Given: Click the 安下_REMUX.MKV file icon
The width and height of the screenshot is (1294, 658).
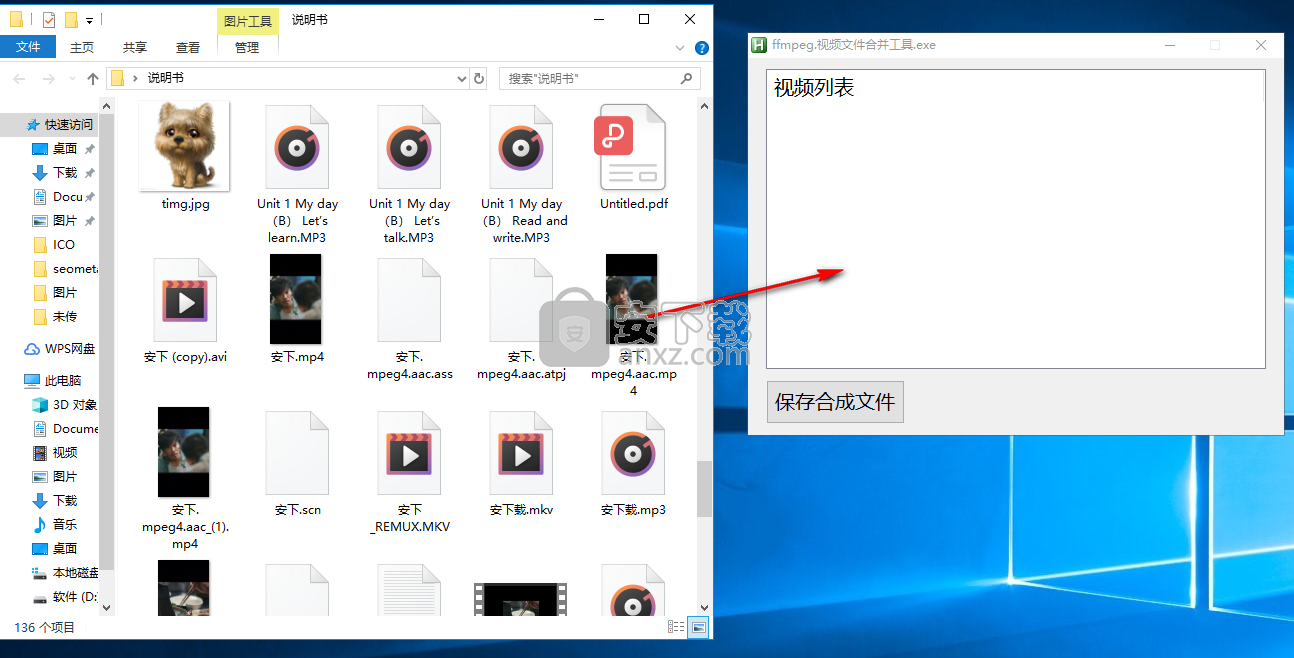Looking at the screenshot, I should [x=409, y=454].
